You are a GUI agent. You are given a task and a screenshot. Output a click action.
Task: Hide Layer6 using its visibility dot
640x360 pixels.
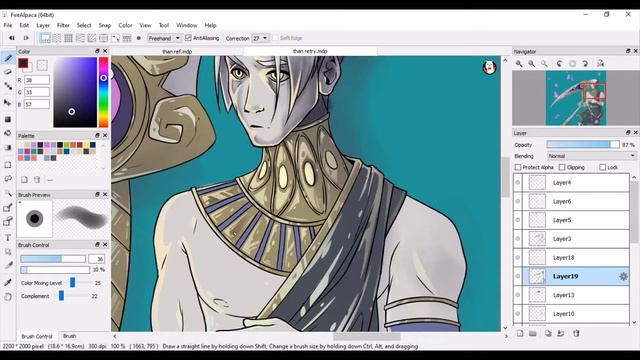coord(518,201)
